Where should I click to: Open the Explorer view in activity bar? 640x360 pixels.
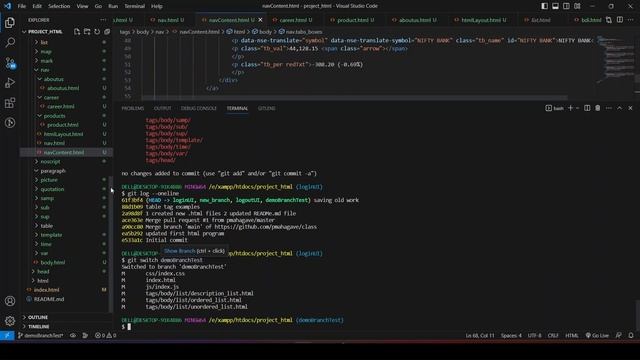[10, 22]
